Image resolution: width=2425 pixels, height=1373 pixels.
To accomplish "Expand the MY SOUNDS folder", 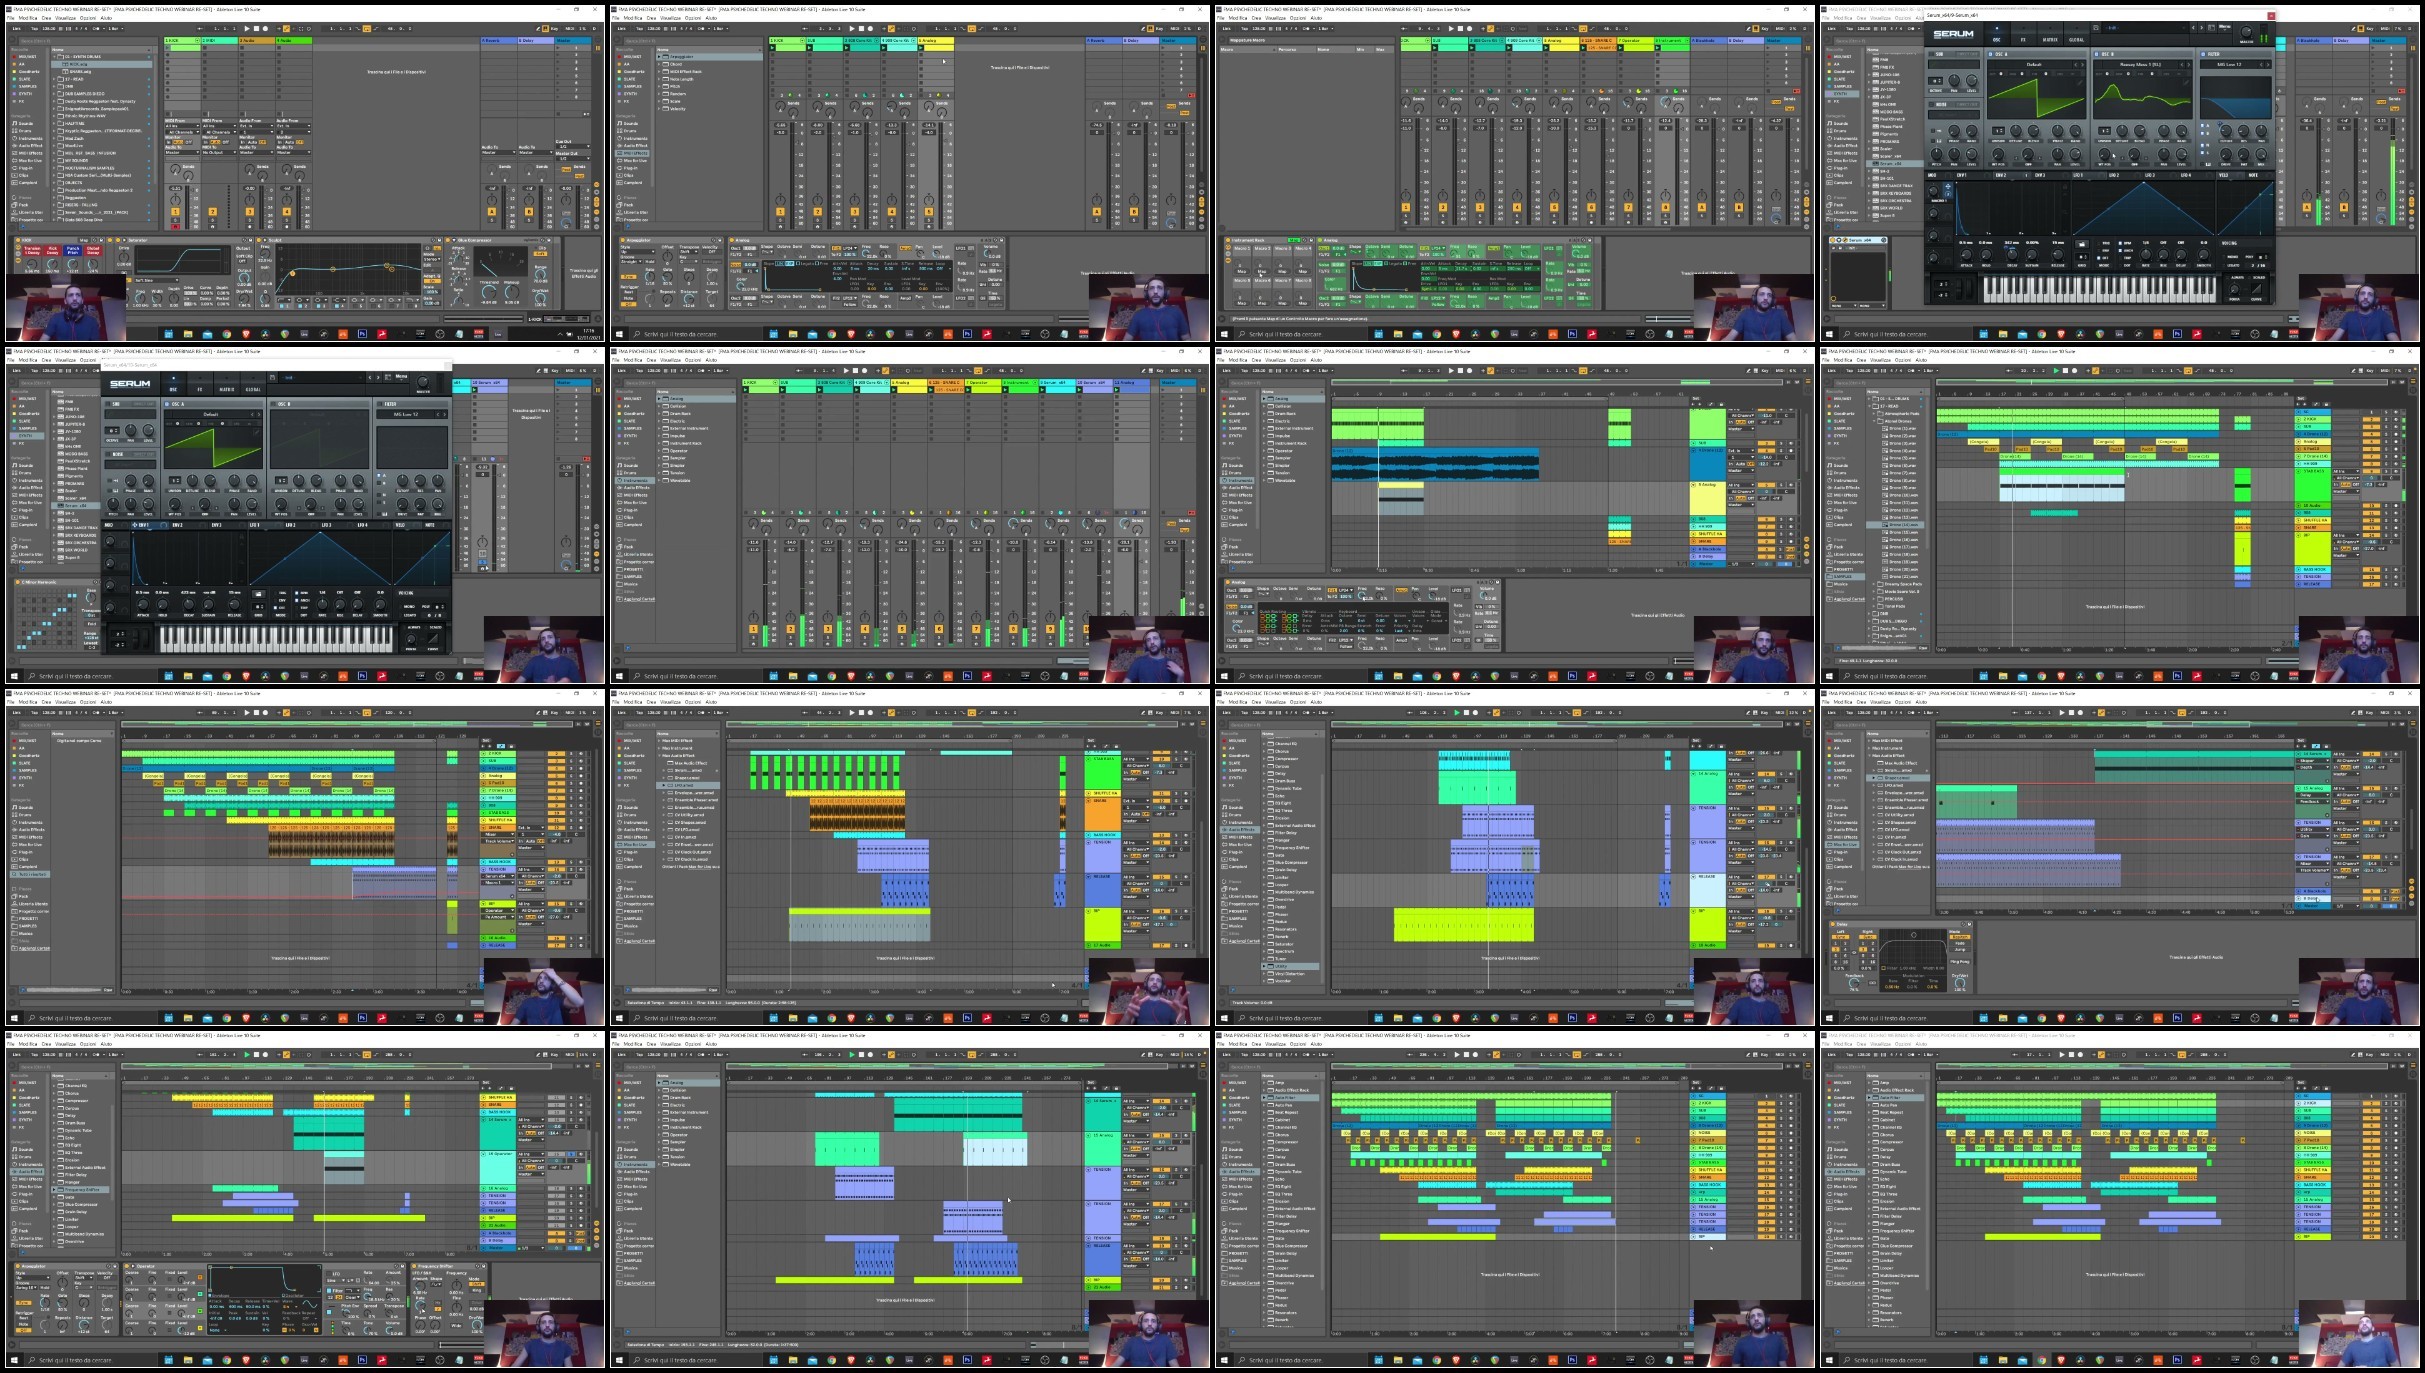I will click(54, 160).
